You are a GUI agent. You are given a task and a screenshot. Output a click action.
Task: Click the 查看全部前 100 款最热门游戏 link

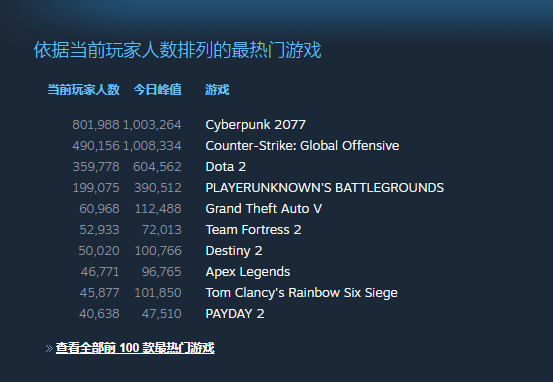(x=135, y=348)
